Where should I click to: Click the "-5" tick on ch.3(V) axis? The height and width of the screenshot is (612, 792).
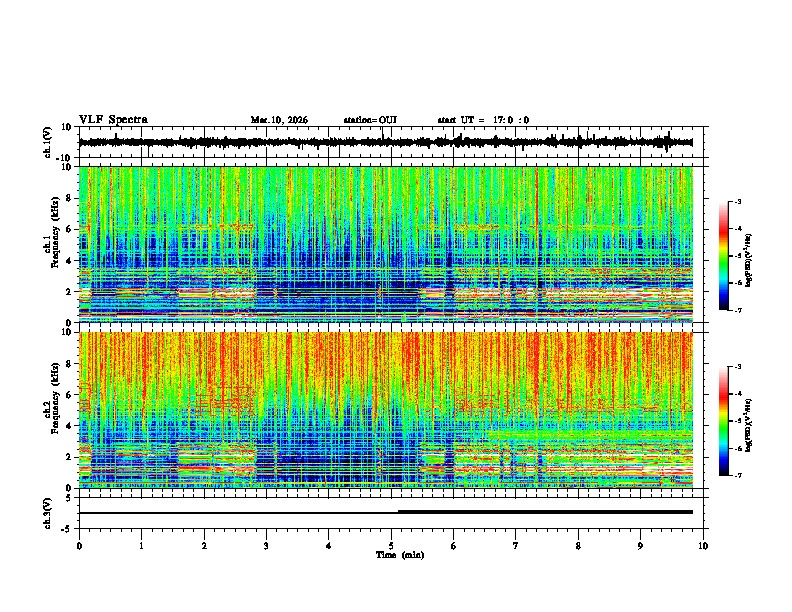coord(67,529)
